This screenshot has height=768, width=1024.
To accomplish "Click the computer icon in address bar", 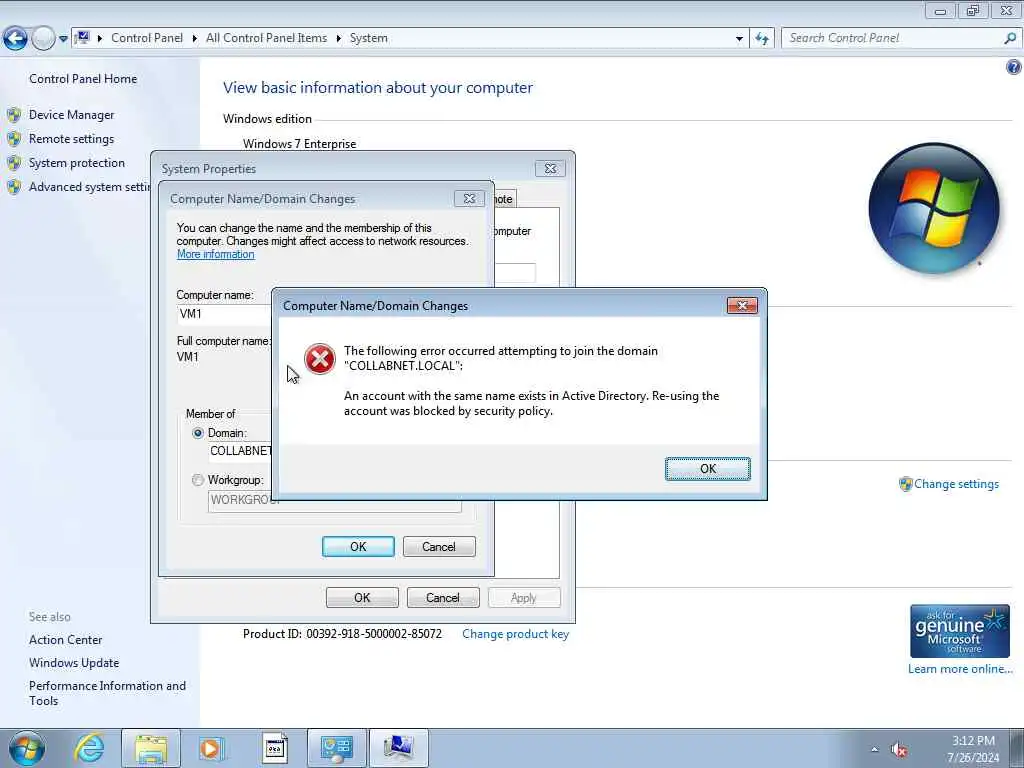I will tap(82, 38).
